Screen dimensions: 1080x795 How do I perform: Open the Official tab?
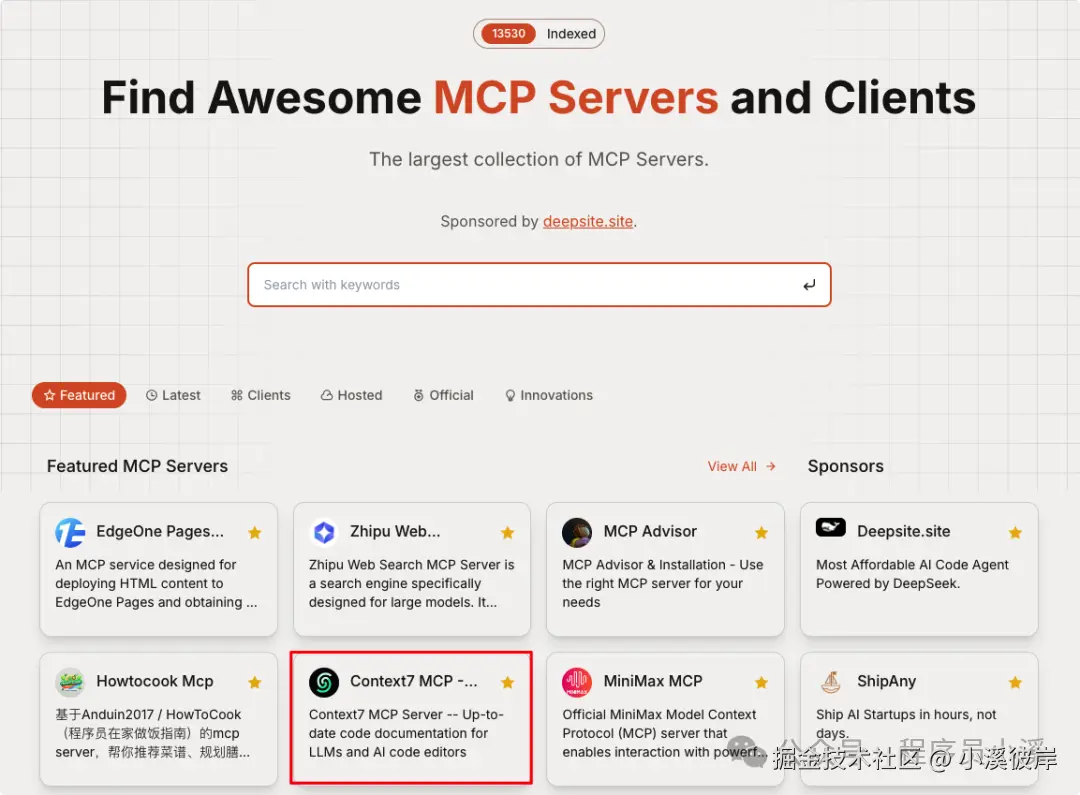point(443,395)
